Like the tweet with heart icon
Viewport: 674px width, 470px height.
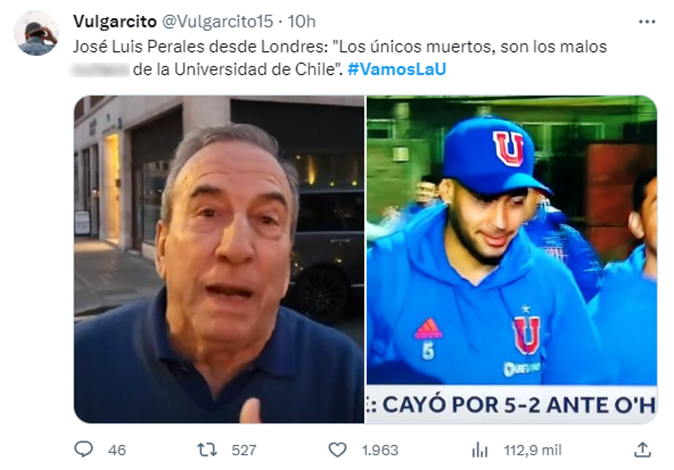tap(337, 450)
